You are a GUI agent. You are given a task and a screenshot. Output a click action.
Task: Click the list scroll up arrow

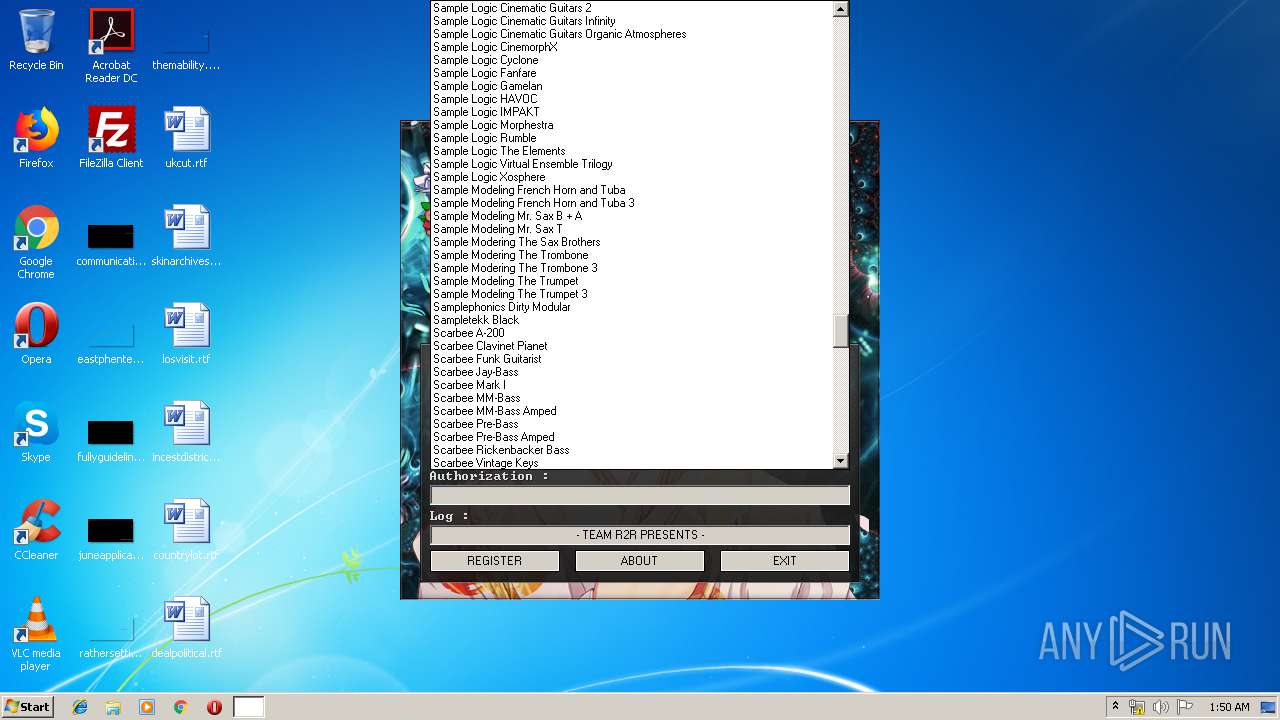840,9
